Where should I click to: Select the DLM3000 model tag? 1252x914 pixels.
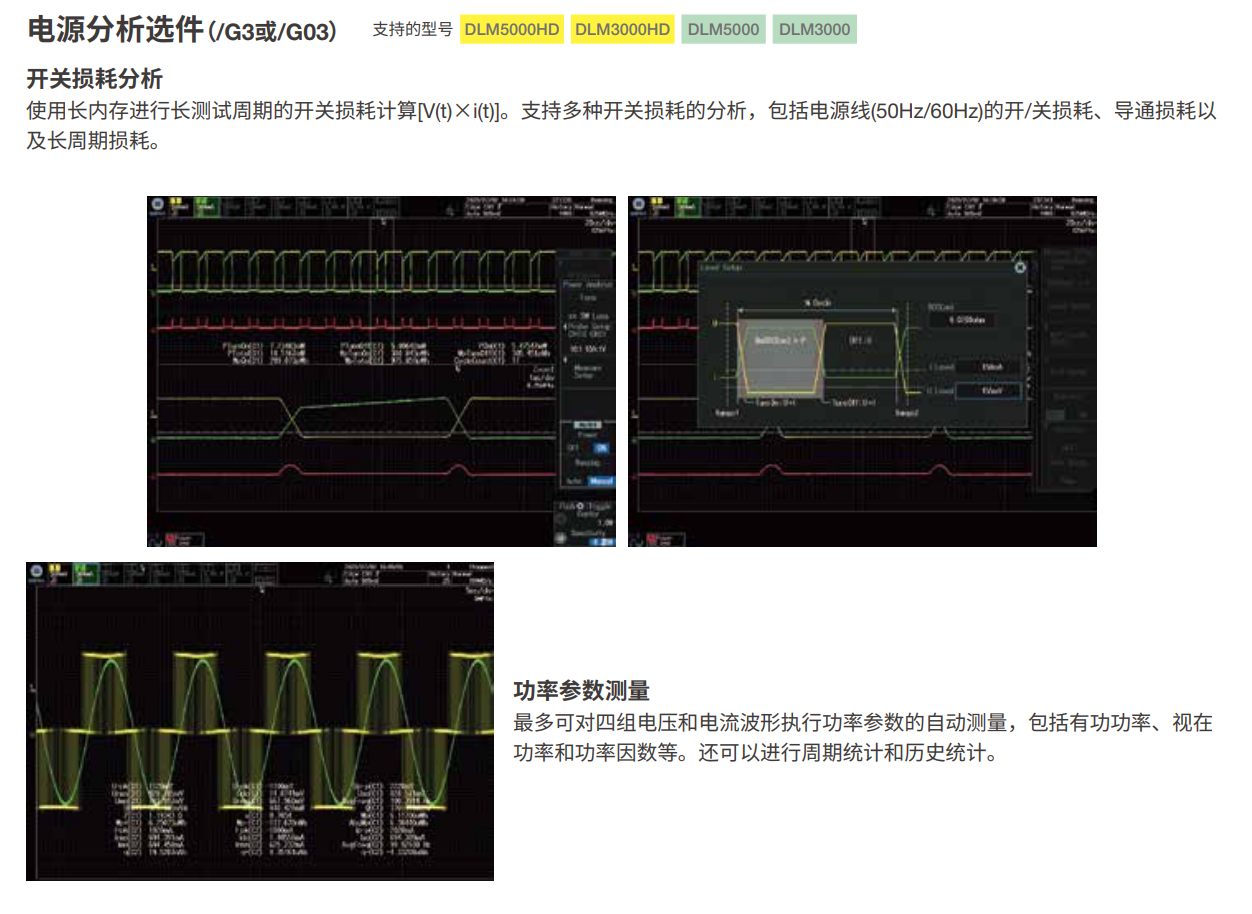(x=814, y=29)
